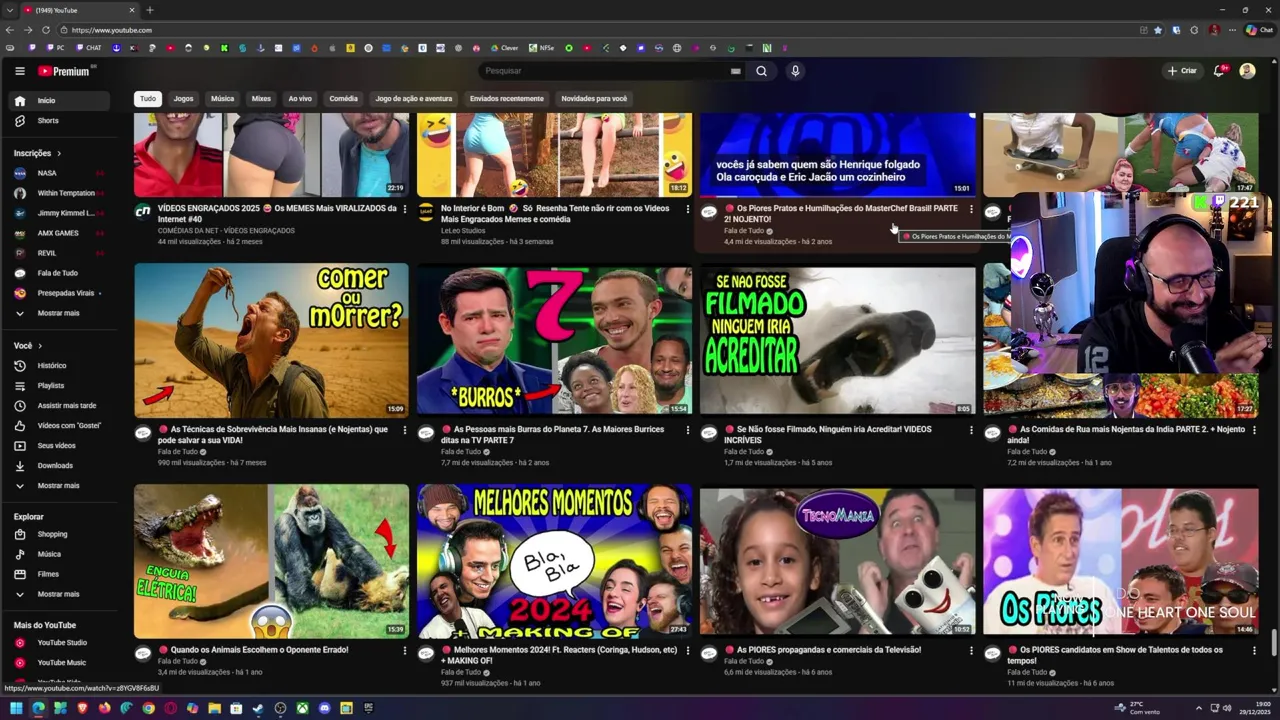Open Windows Start menu
This screenshot has height=720, width=1280.
(x=16, y=708)
